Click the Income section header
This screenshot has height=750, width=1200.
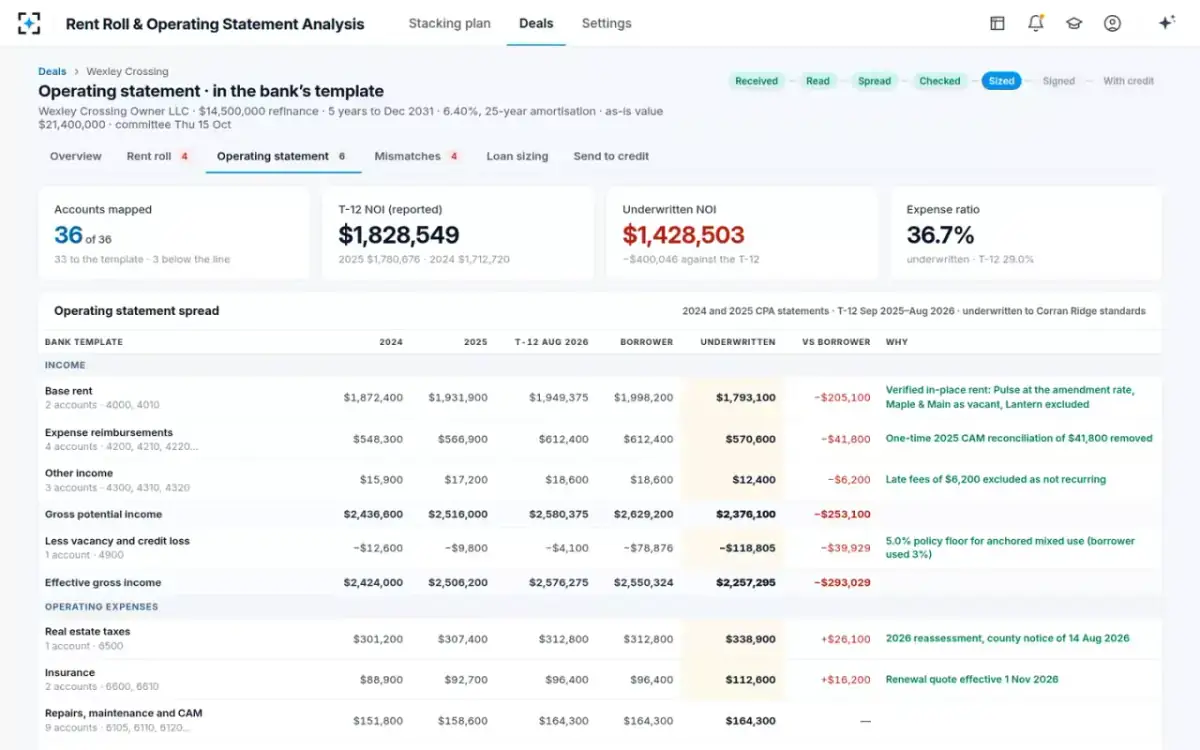65,366
